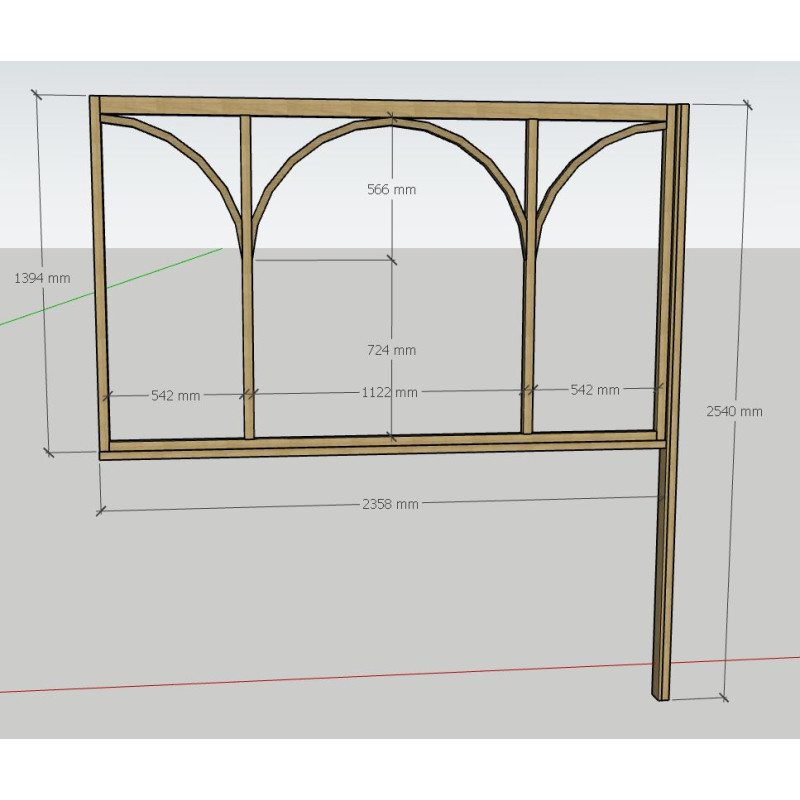The height and width of the screenshot is (800, 800).
Task: Select the 2540 mm post height label
Action: coord(734,410)
